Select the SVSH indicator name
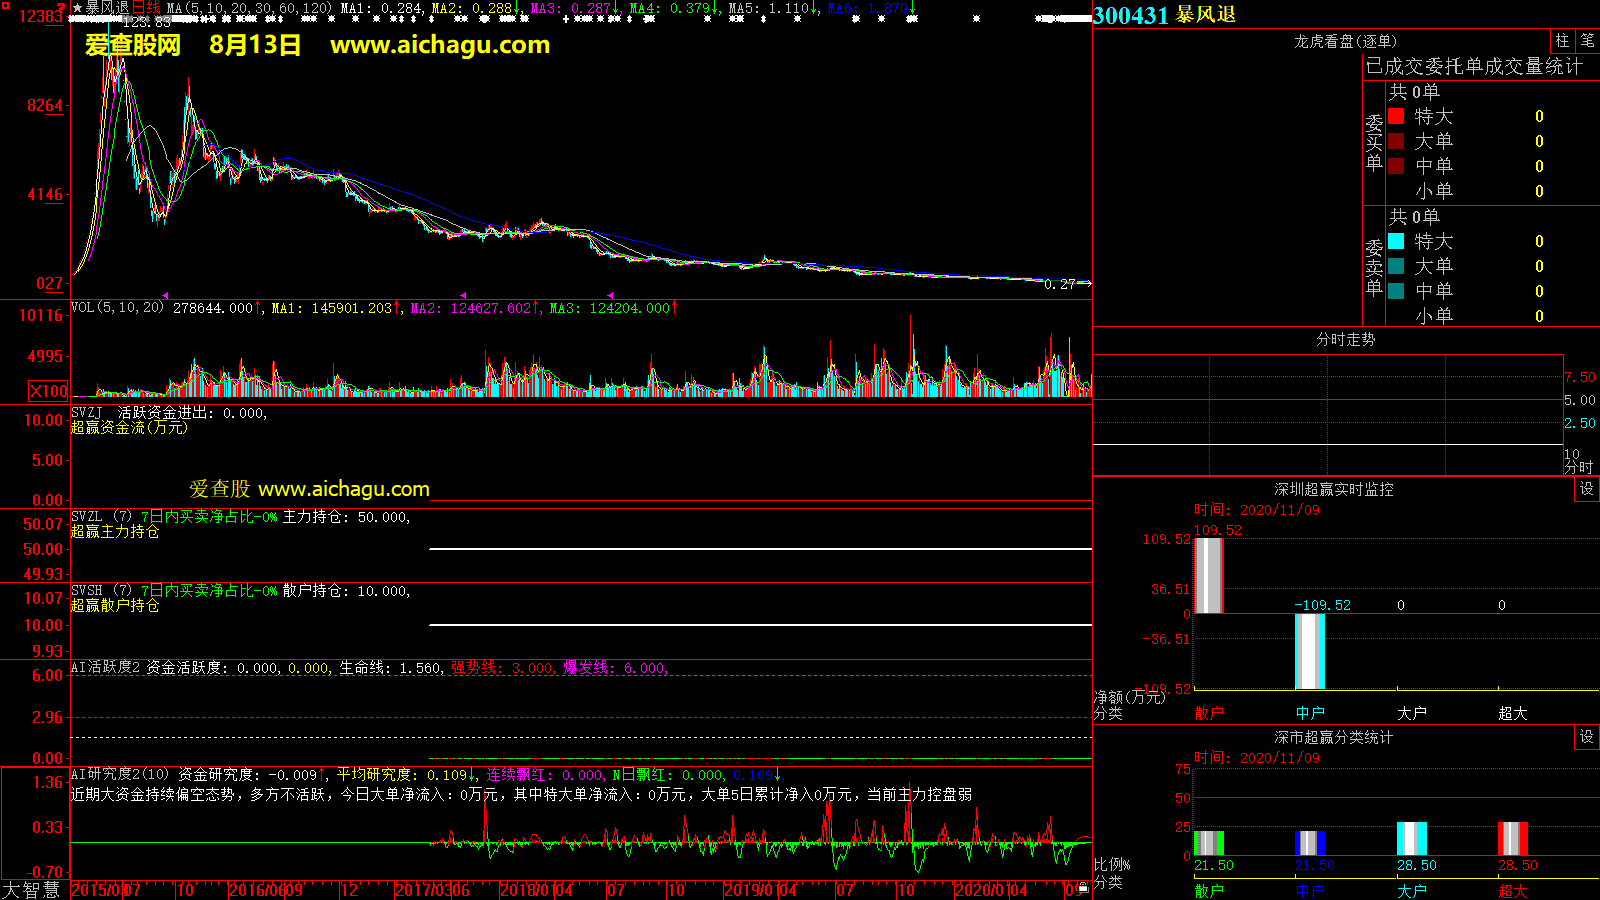This screenshot has height=900, width=1600. (x=87, y=591)
